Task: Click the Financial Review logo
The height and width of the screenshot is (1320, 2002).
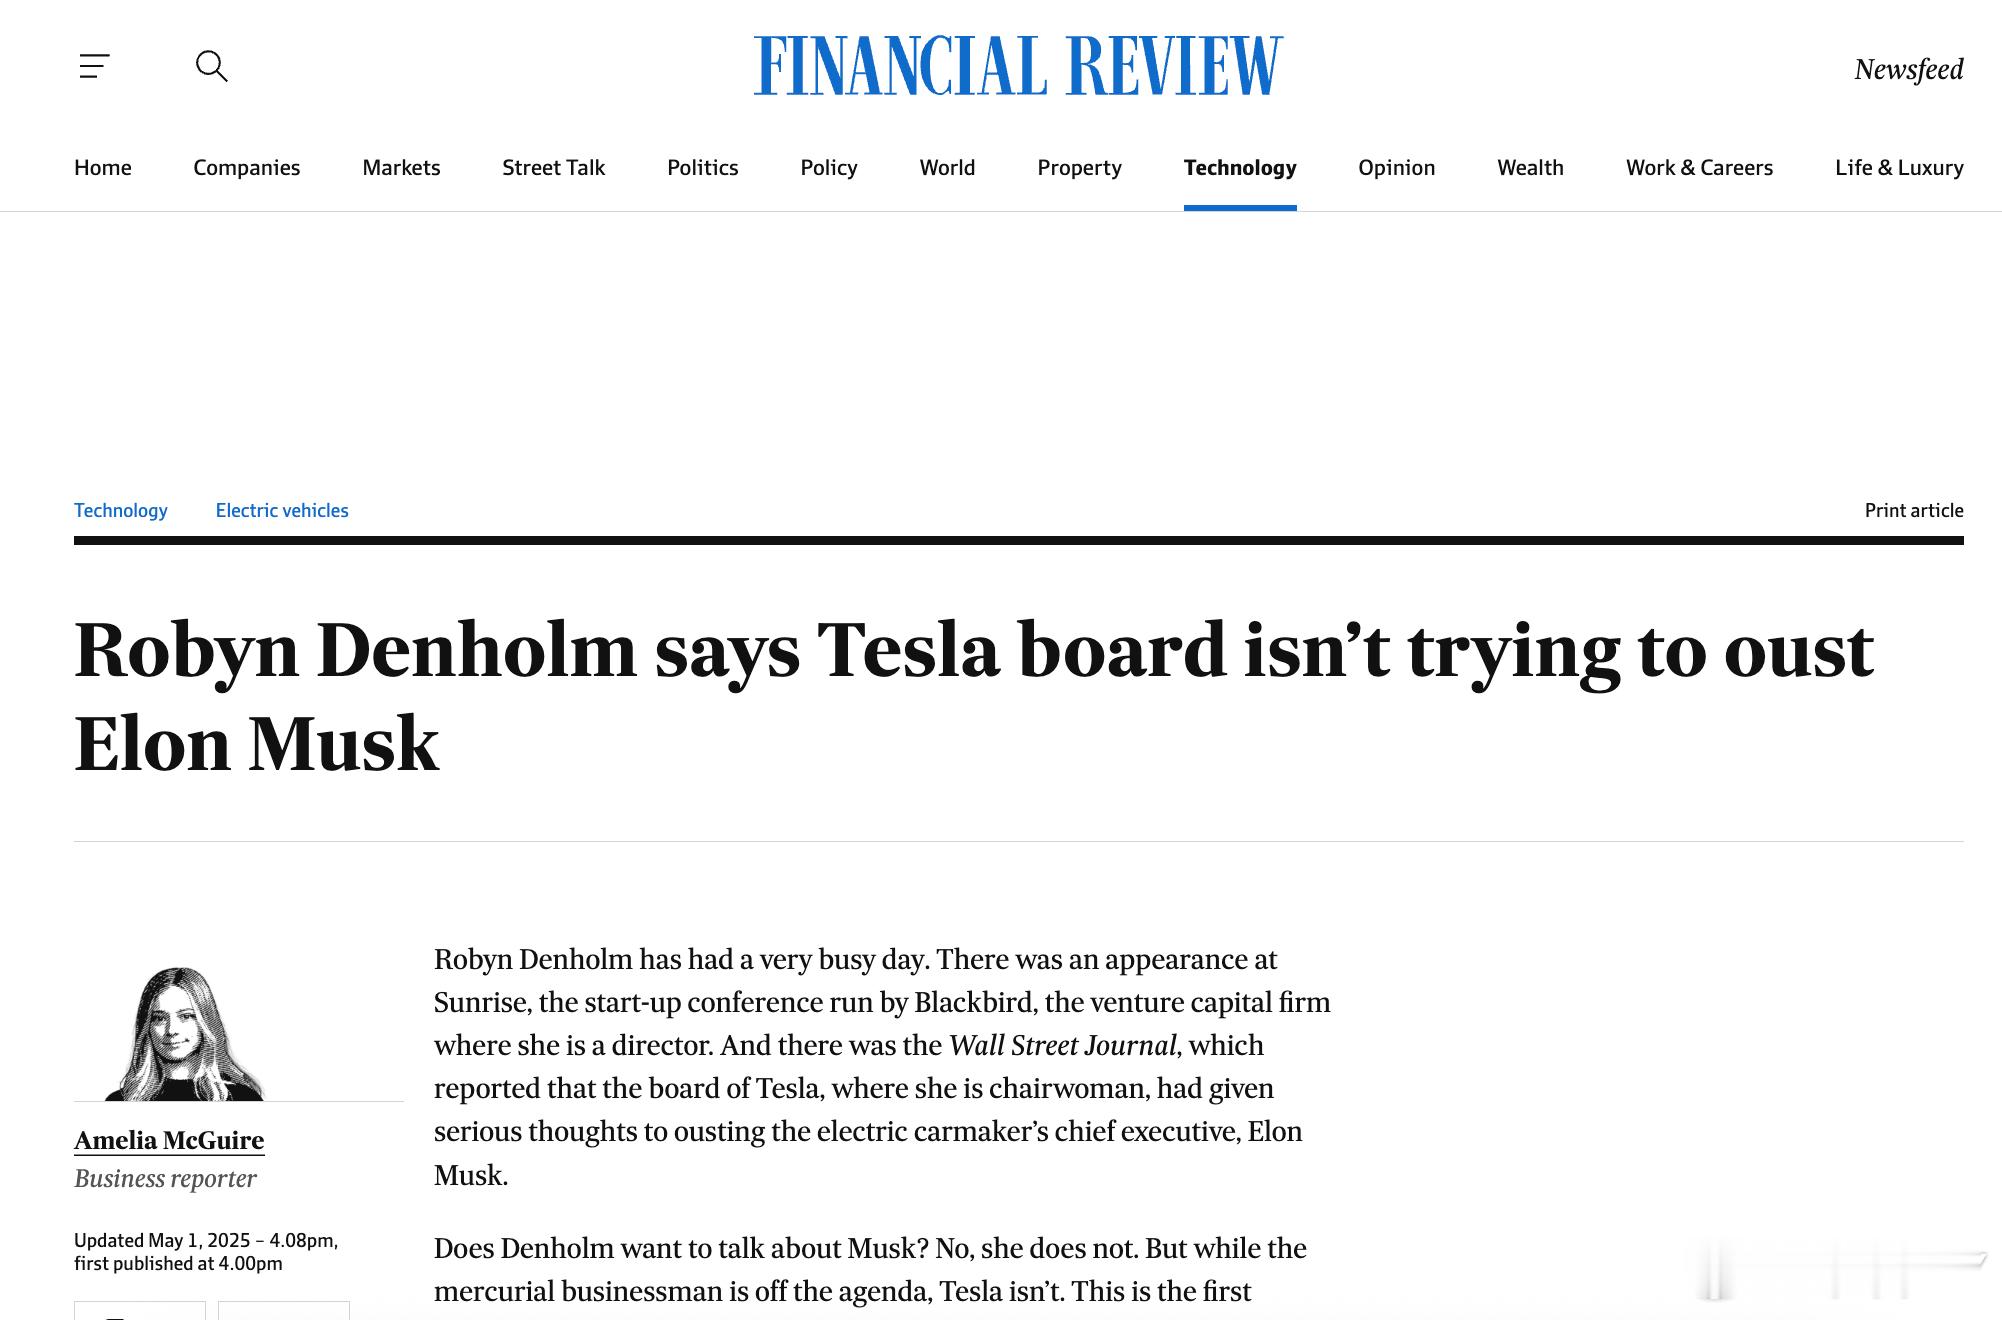Action: click(x=1018, y=66)
